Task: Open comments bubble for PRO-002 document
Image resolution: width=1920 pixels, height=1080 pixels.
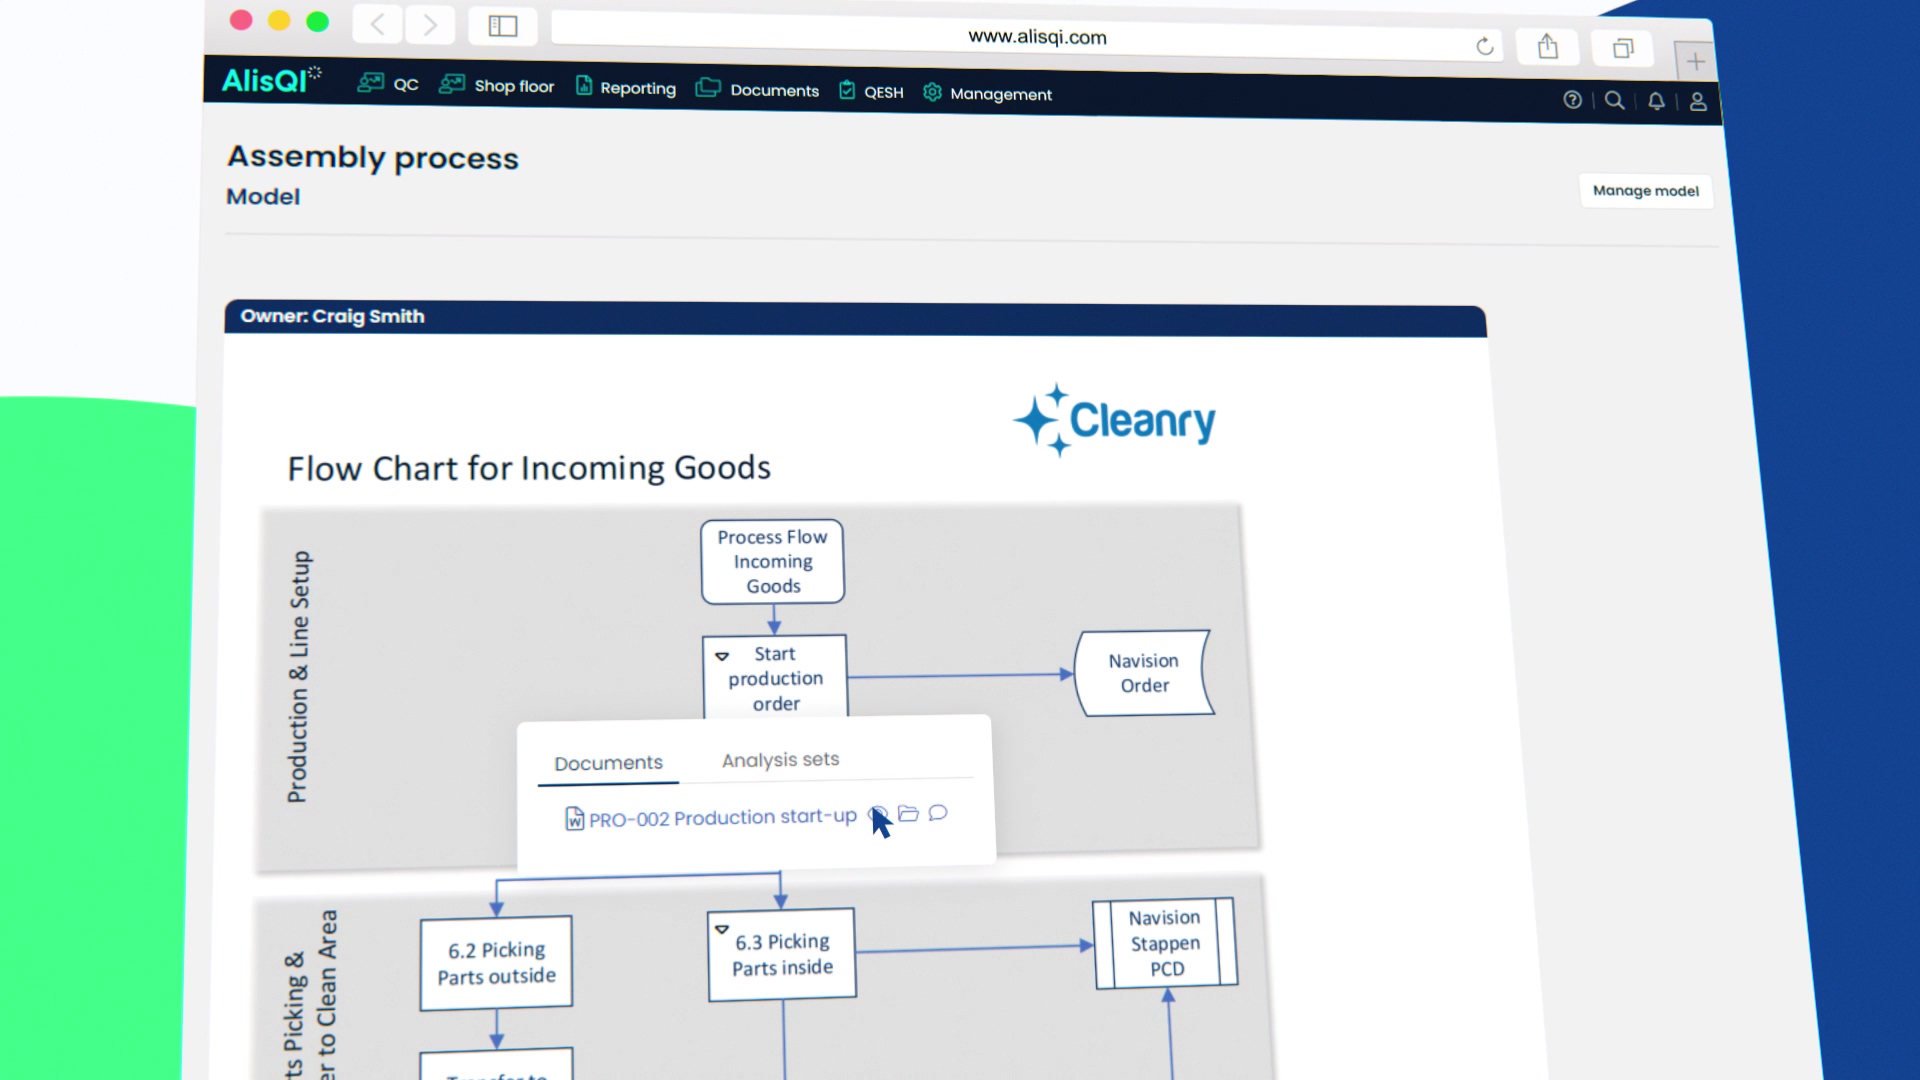Action: tap(938, 813)
